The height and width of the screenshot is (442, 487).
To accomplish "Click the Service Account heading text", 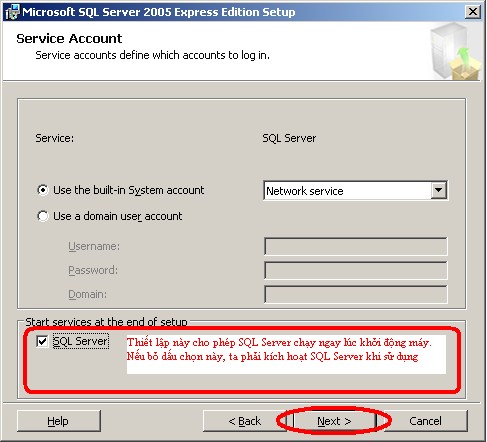I will tap(69, 39).
